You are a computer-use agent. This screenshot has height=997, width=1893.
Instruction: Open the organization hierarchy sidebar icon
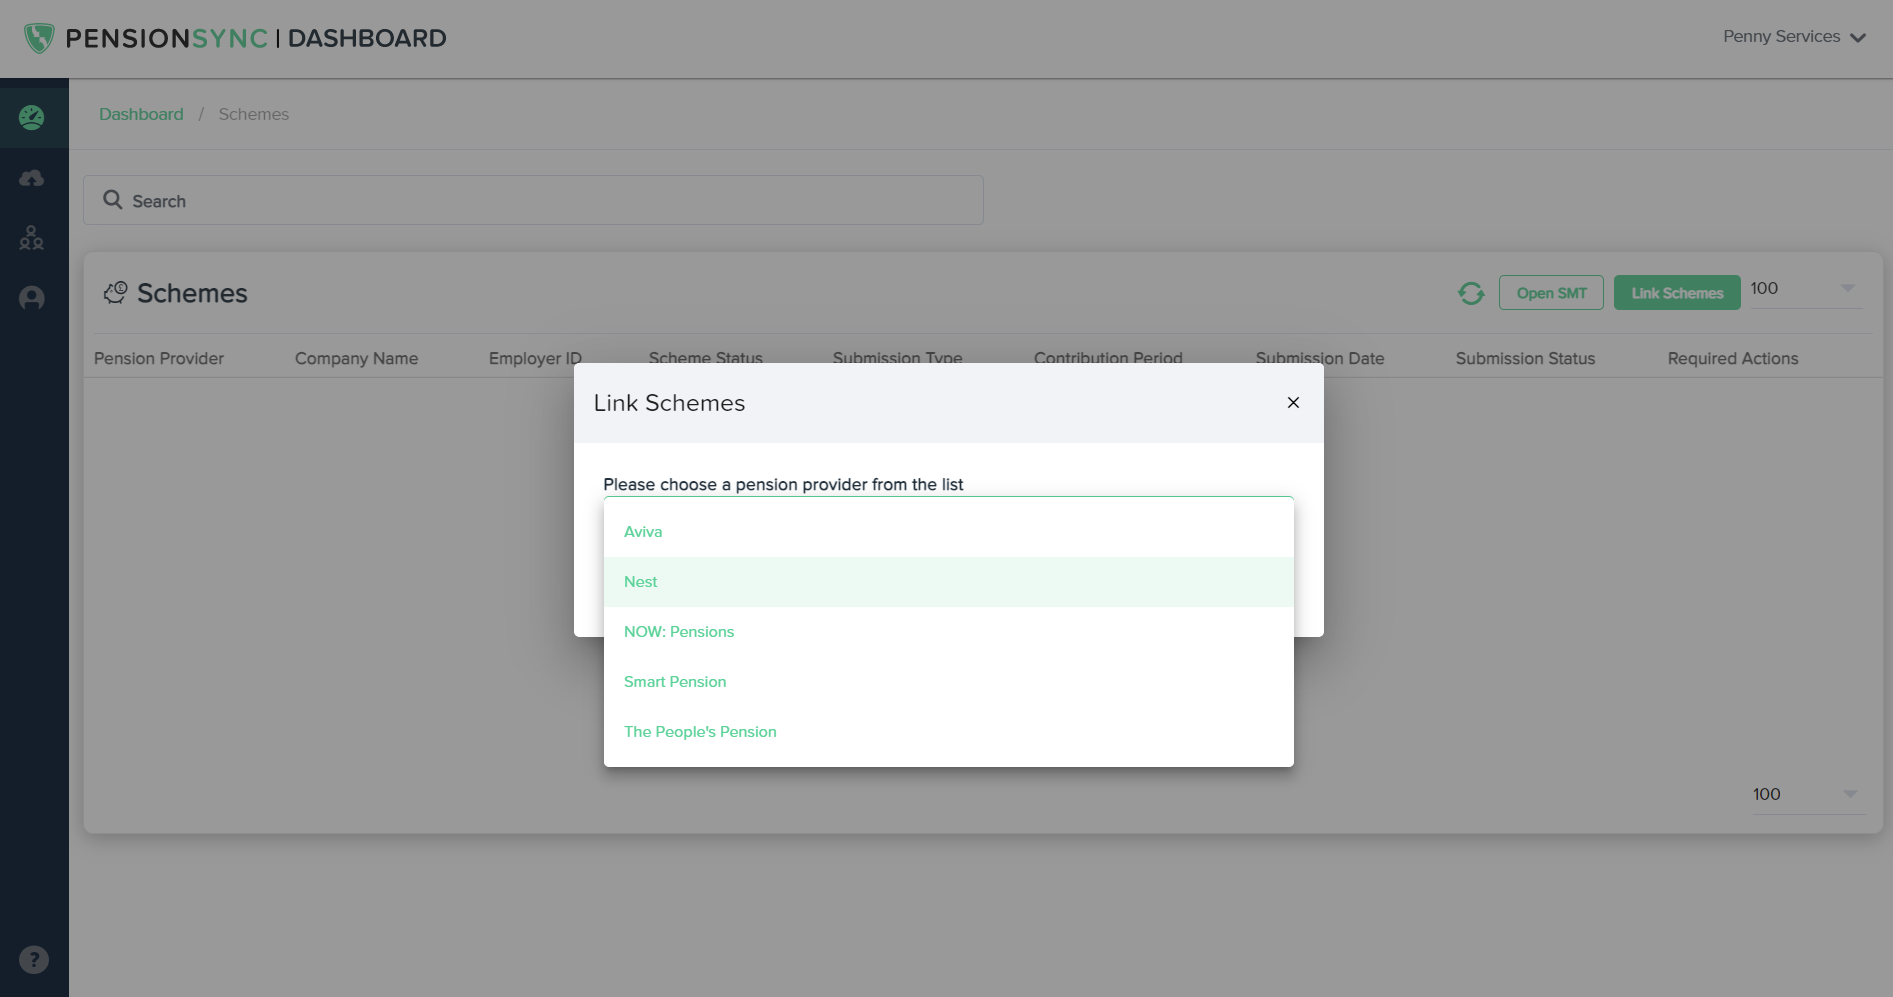[x=32, y=238]
